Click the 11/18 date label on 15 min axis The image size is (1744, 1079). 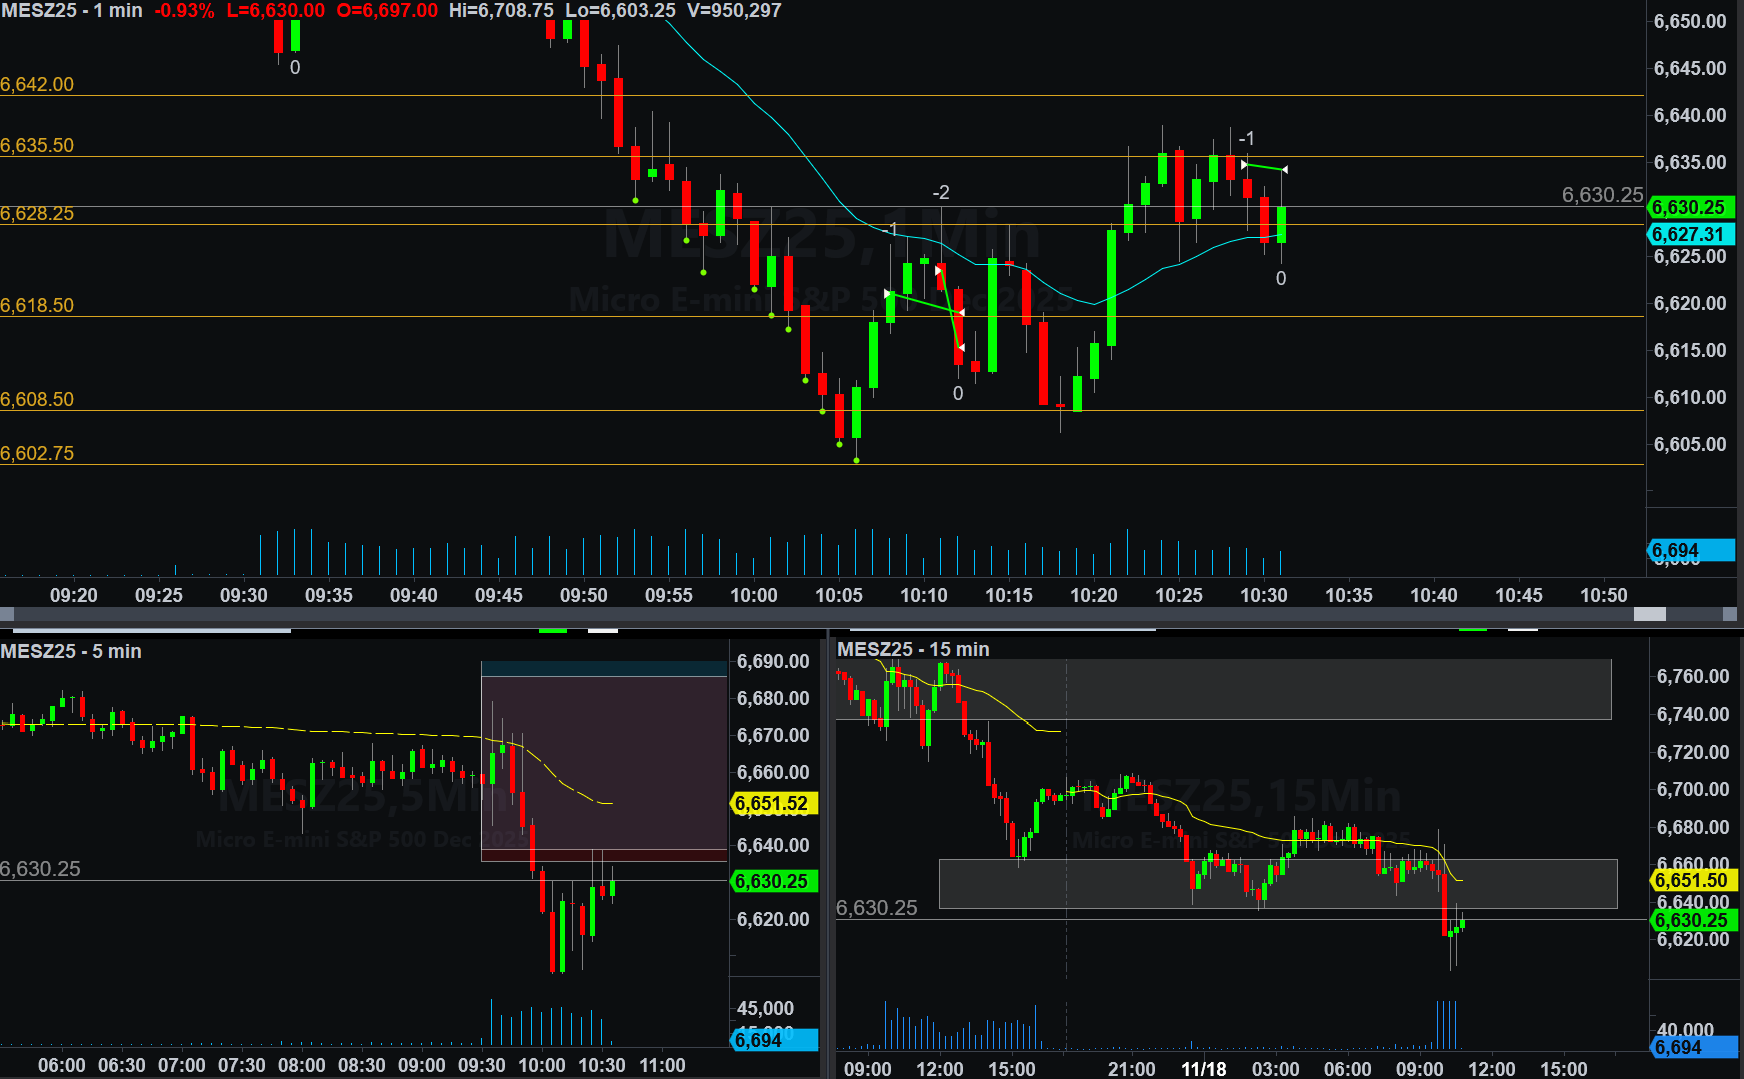pos(1203,1068)
